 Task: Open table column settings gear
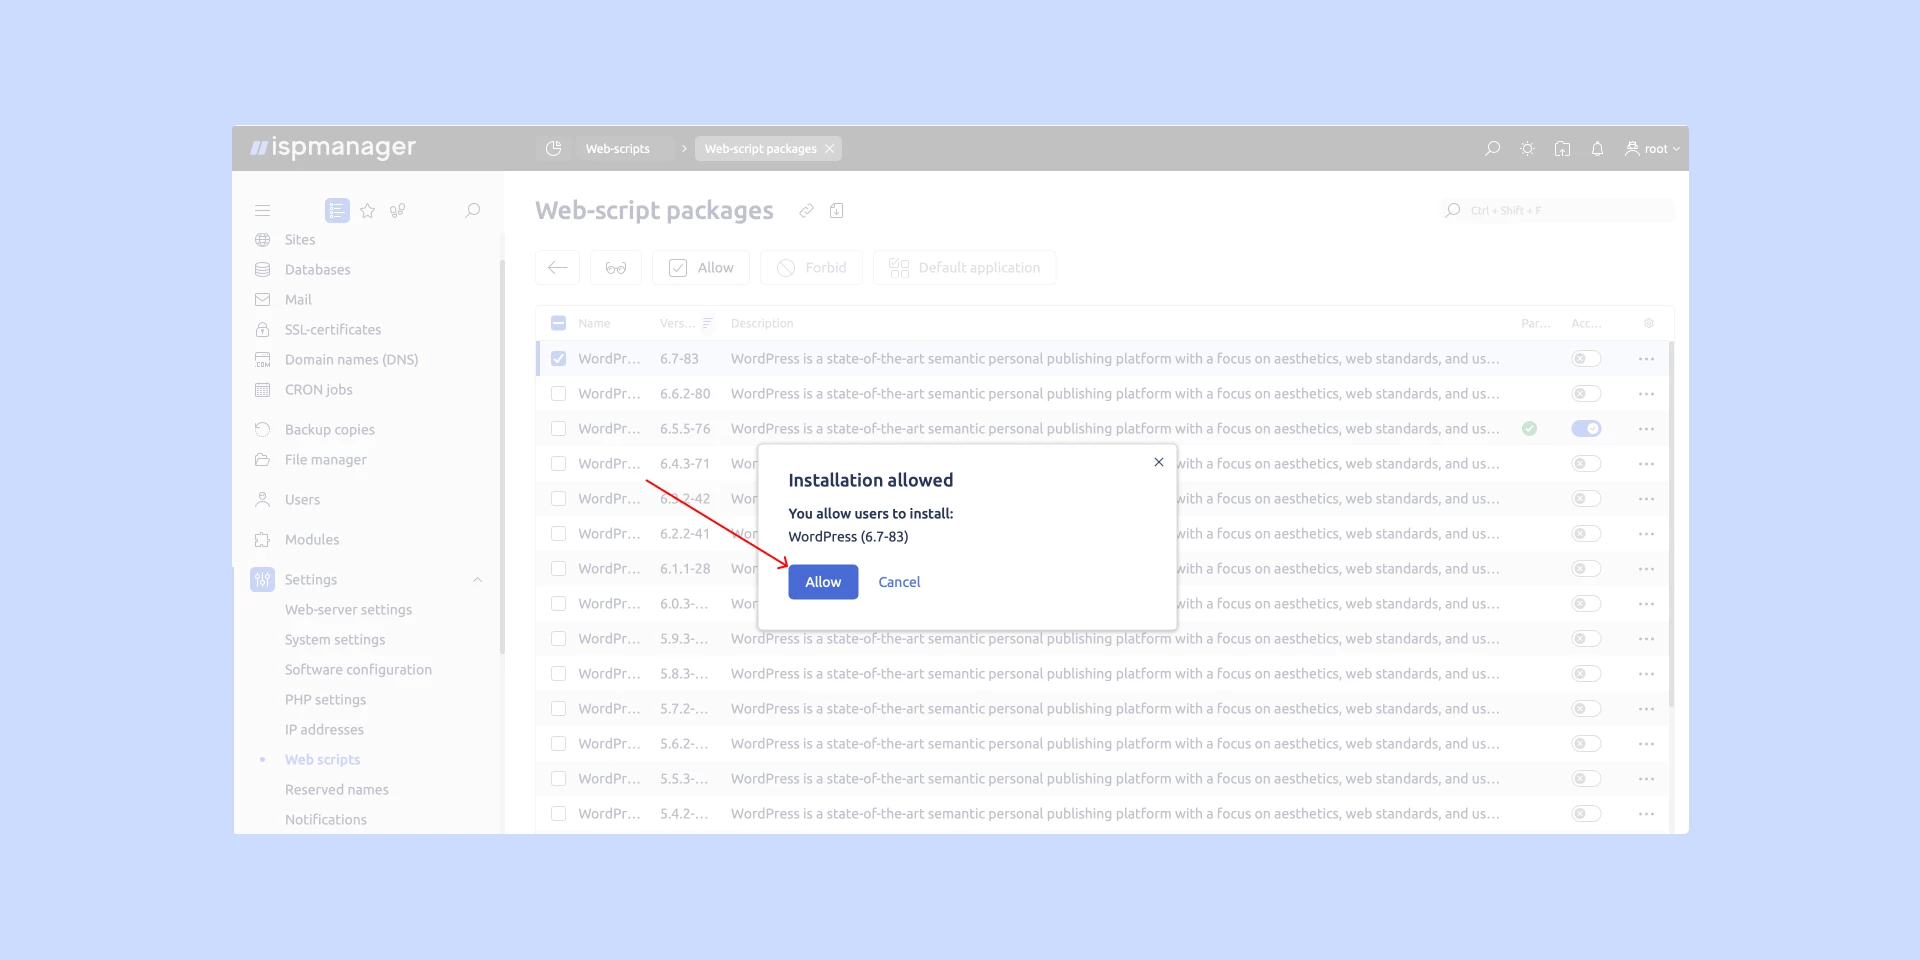tap(1649, 323)
